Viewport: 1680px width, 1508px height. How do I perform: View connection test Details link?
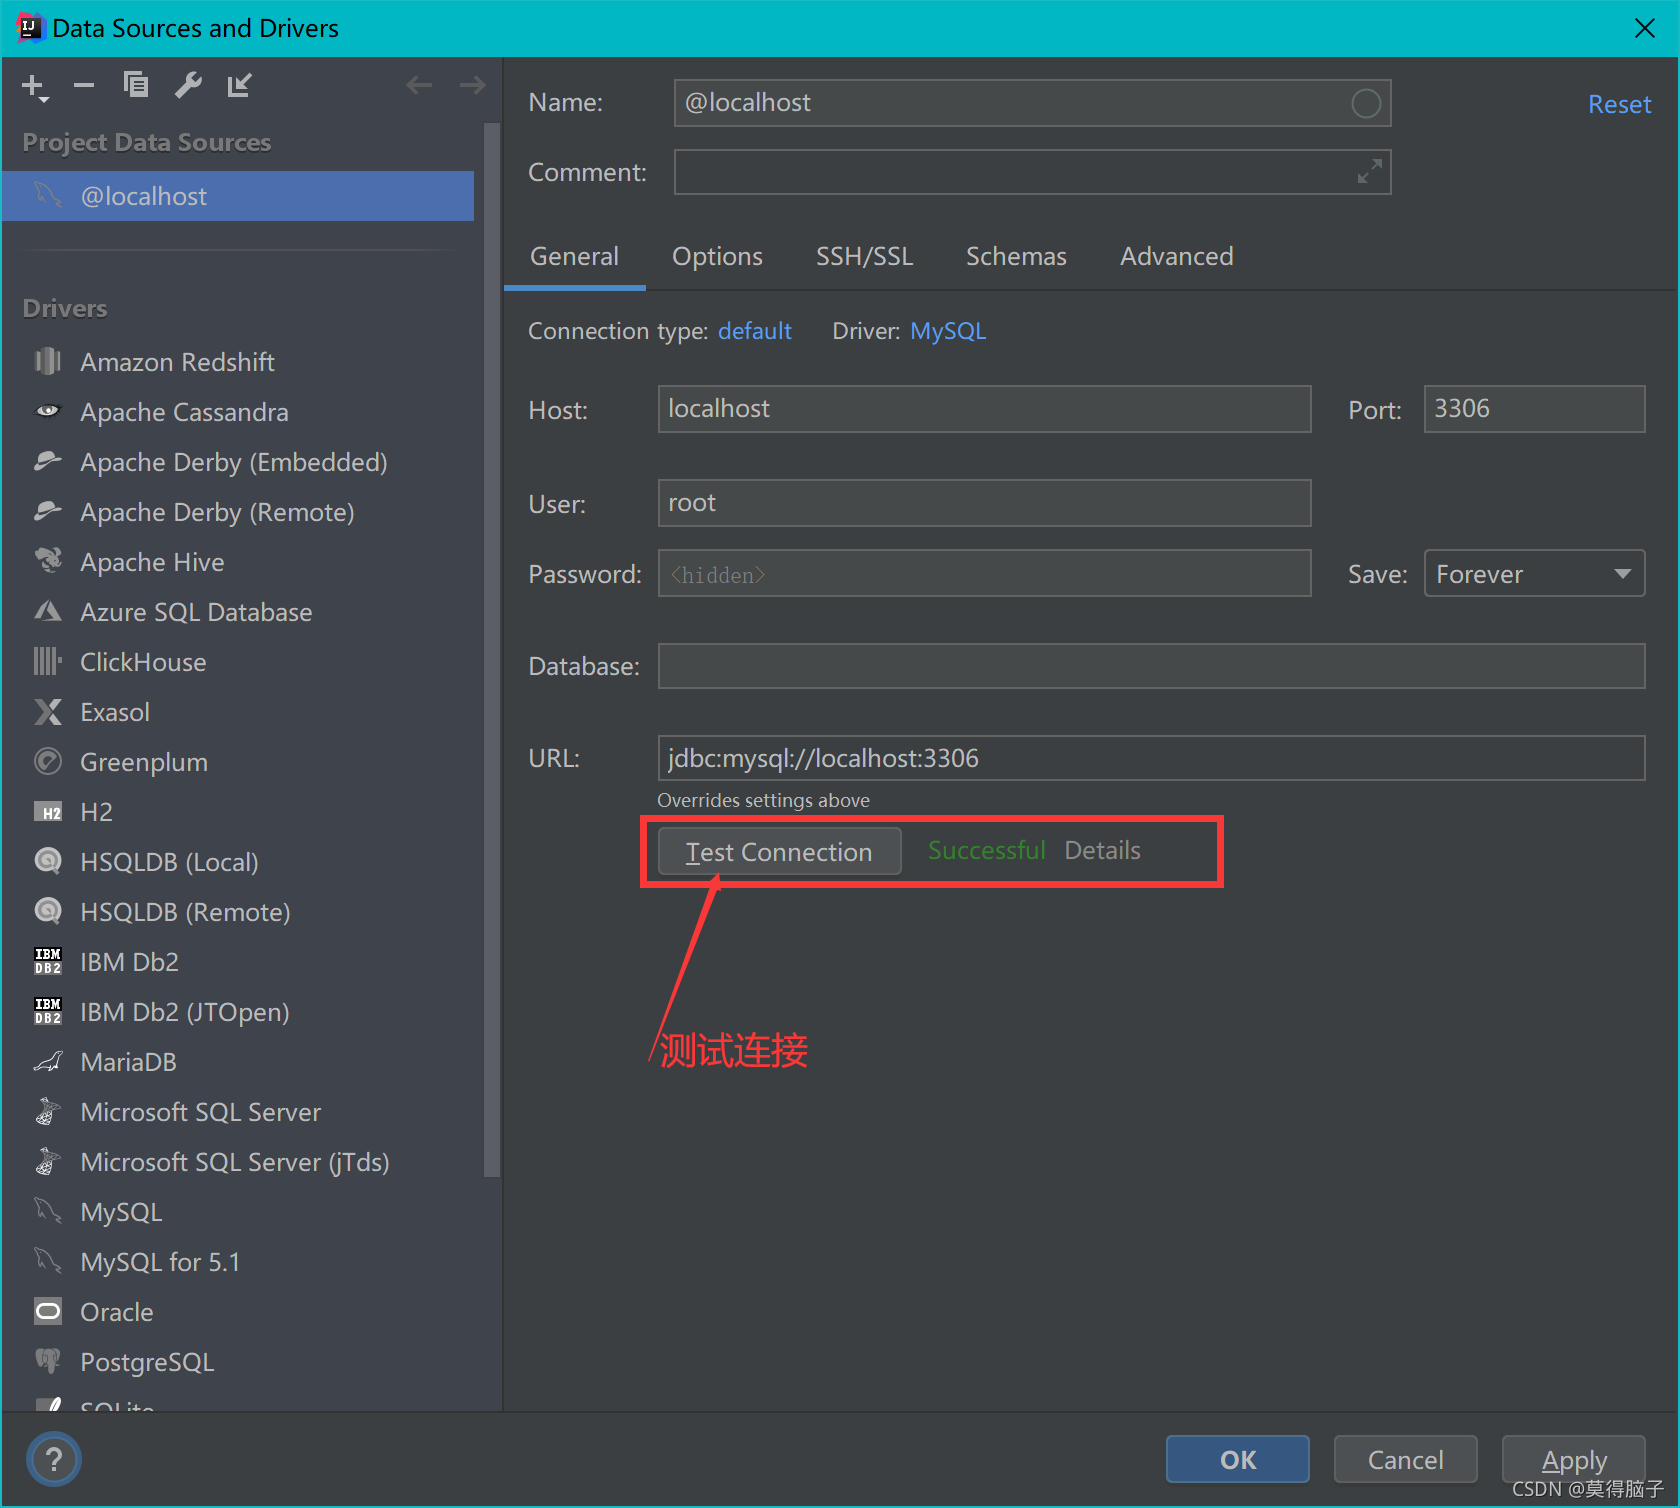click(1102, 850)
